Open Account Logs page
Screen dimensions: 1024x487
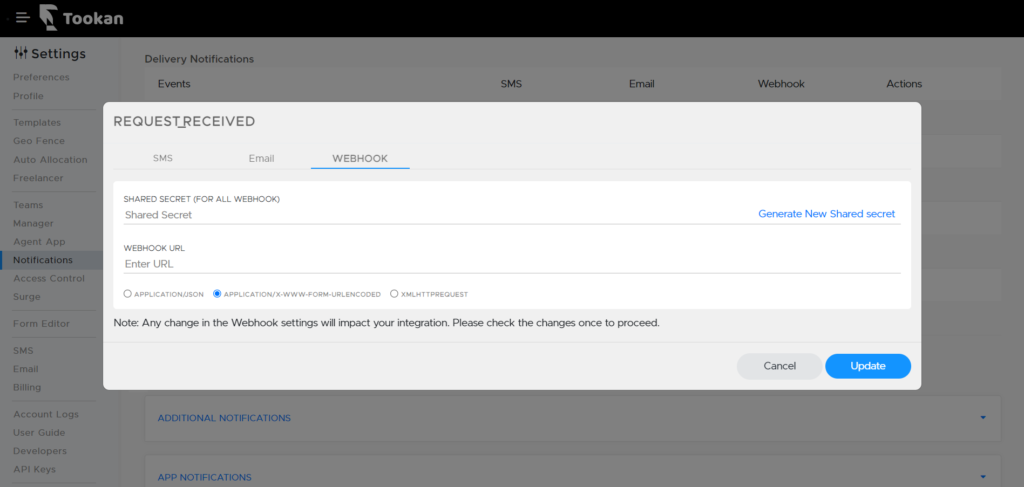46,414
